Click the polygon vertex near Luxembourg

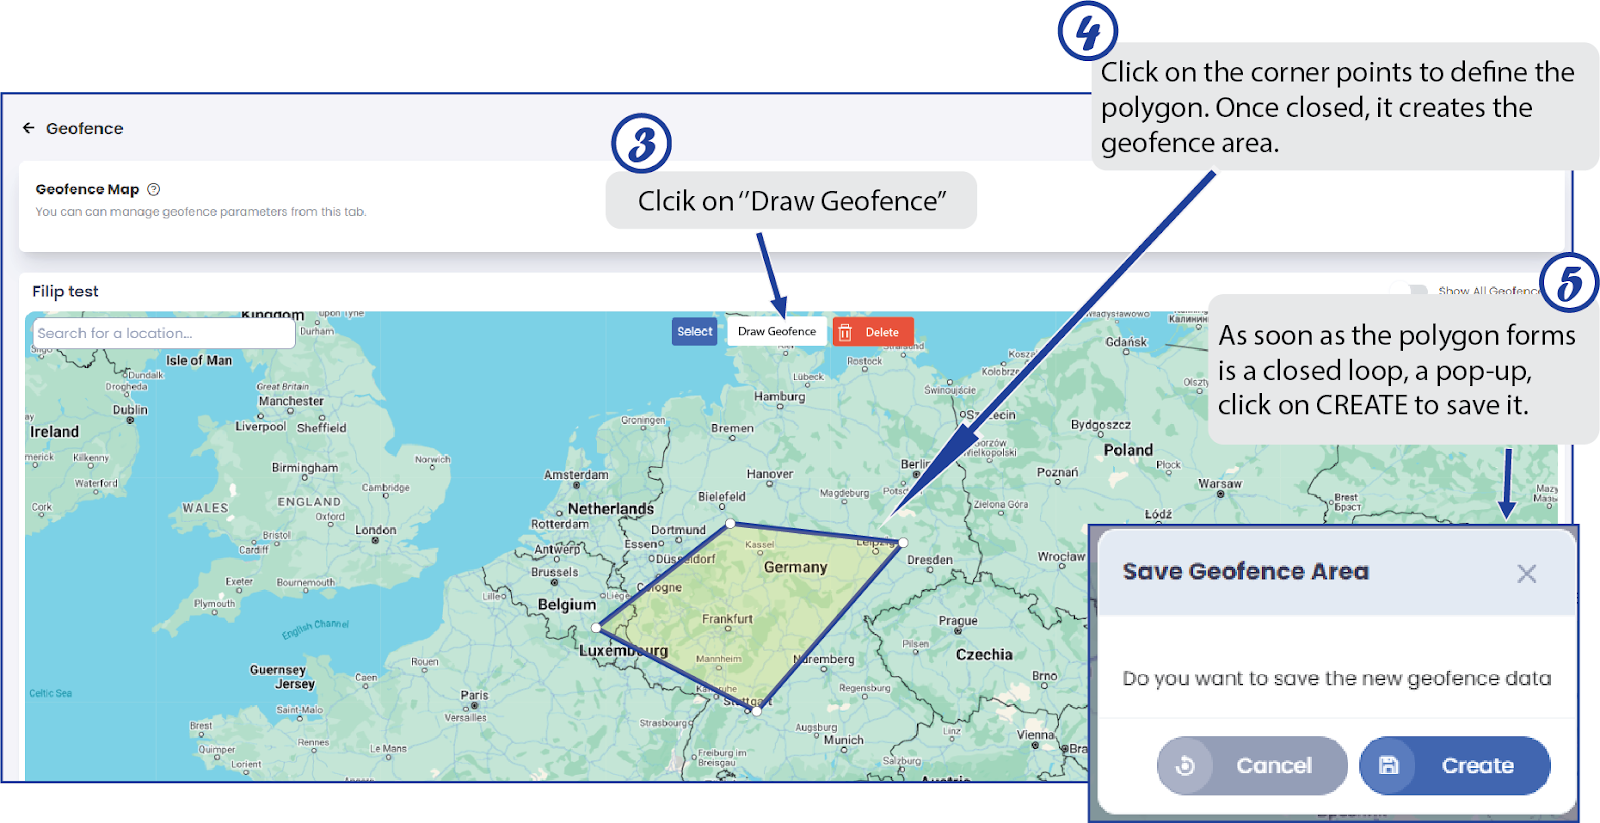click(x=597, y=628)
